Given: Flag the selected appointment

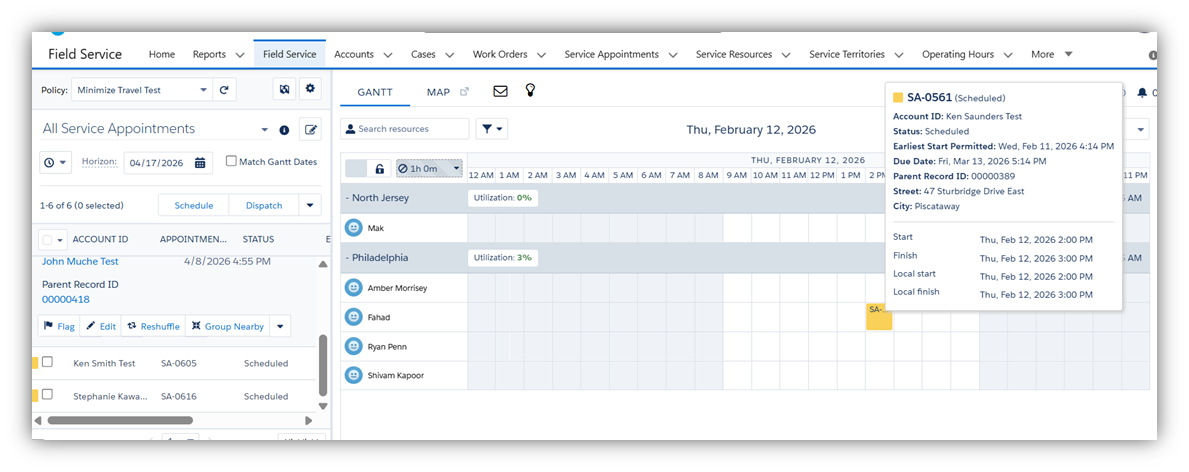Looking at the screenshot, I should pos(58,326).
